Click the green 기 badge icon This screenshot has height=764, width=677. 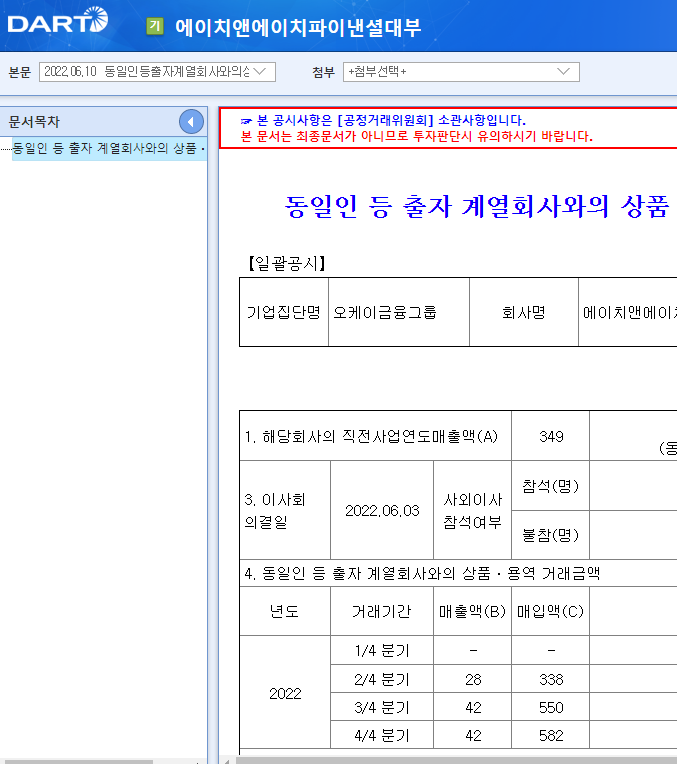tap(155, 26)
